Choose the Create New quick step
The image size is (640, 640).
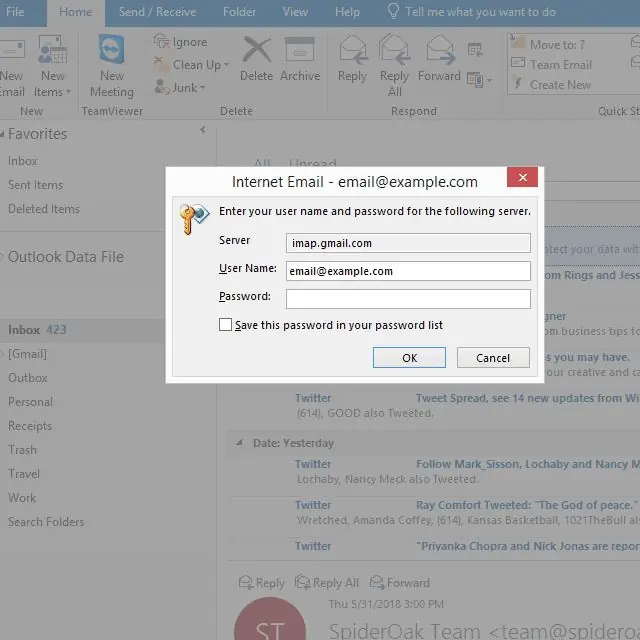point(551,84)
